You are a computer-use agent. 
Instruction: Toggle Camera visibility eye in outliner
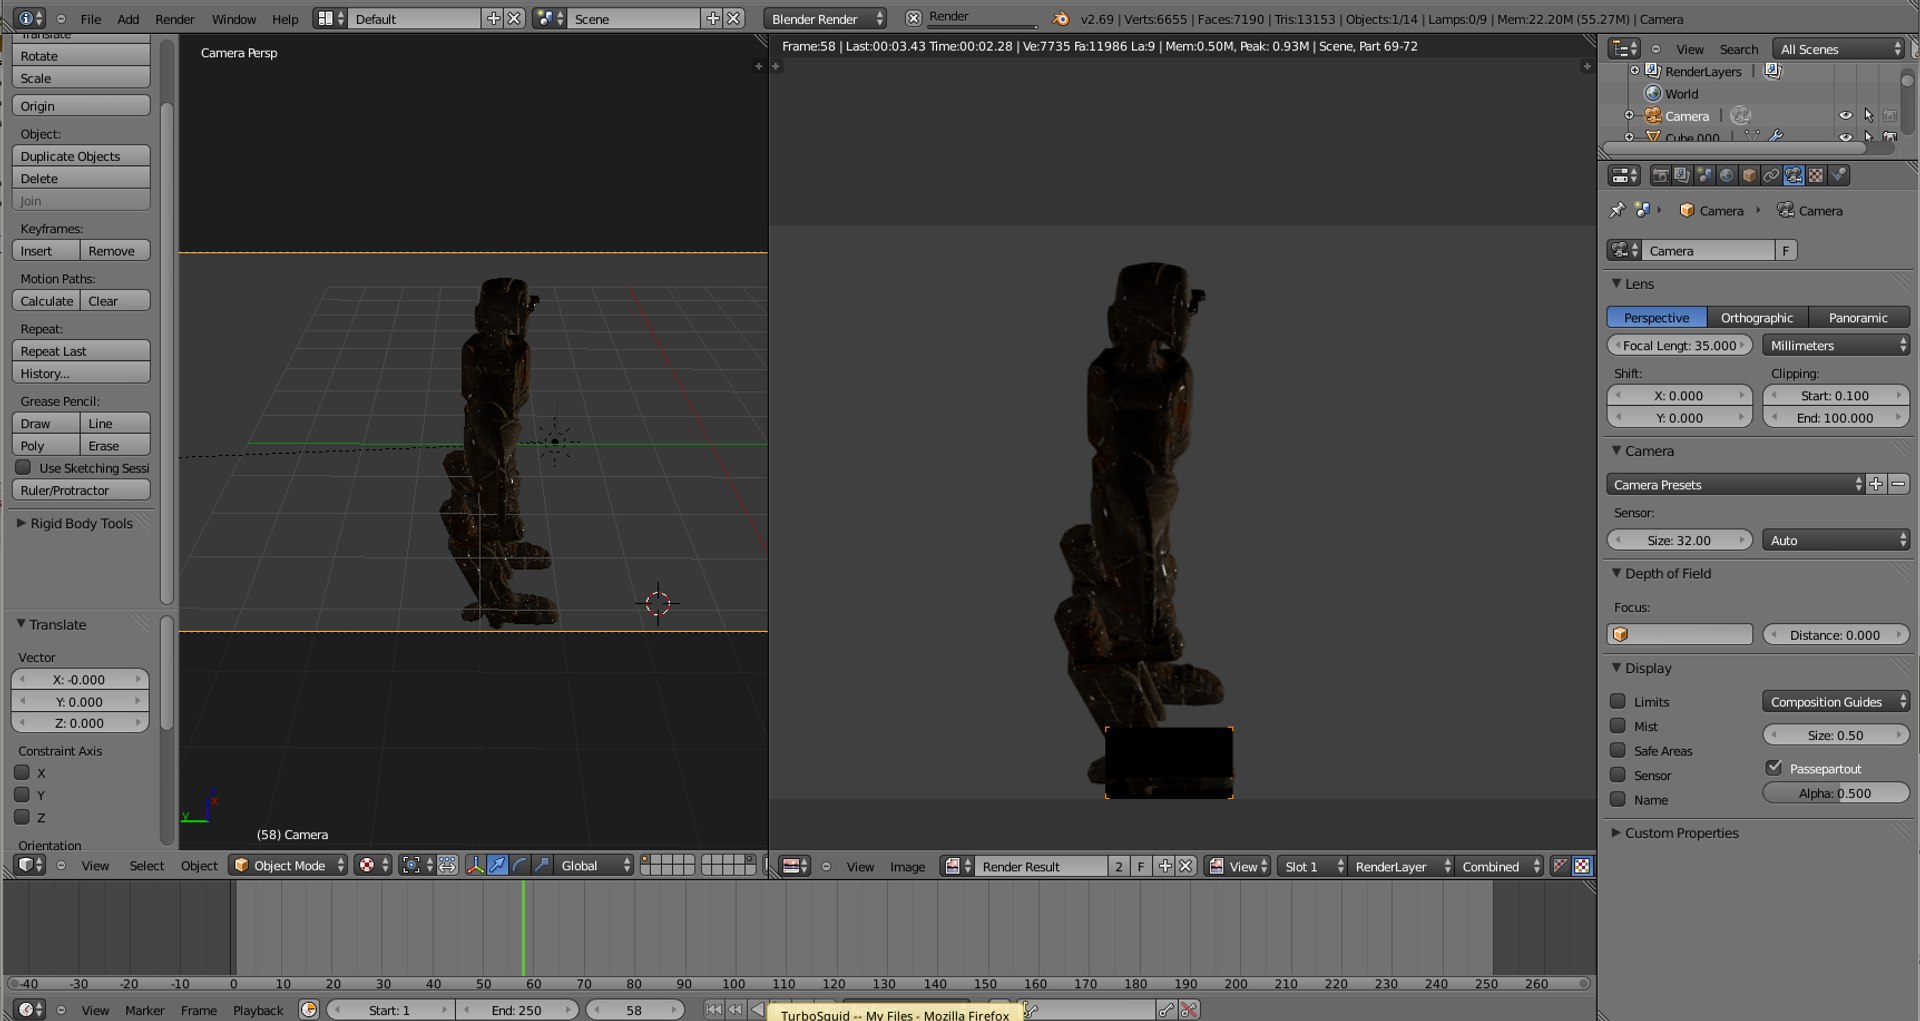(1846, 115)
